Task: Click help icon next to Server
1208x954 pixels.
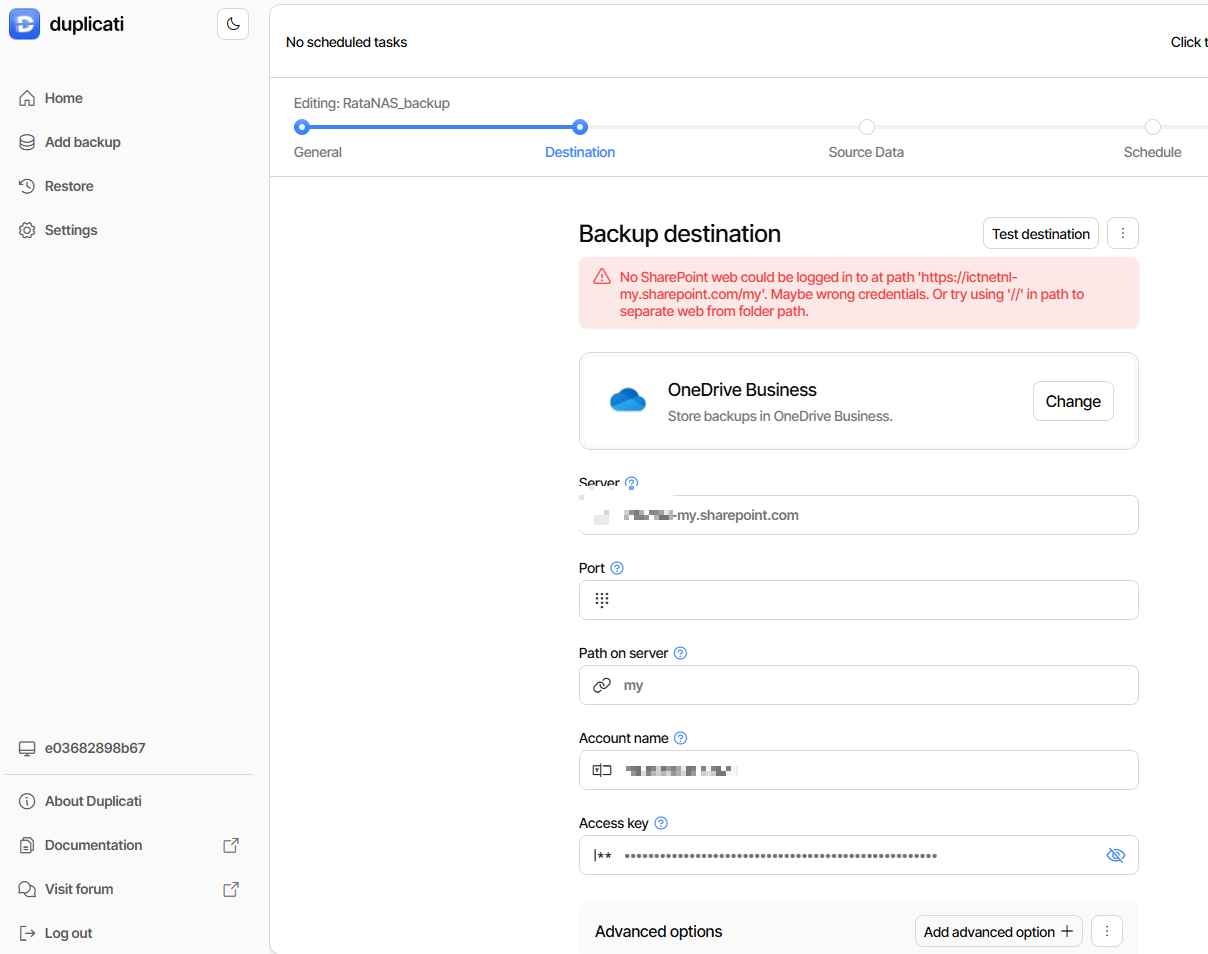Action: click(631, 483)
